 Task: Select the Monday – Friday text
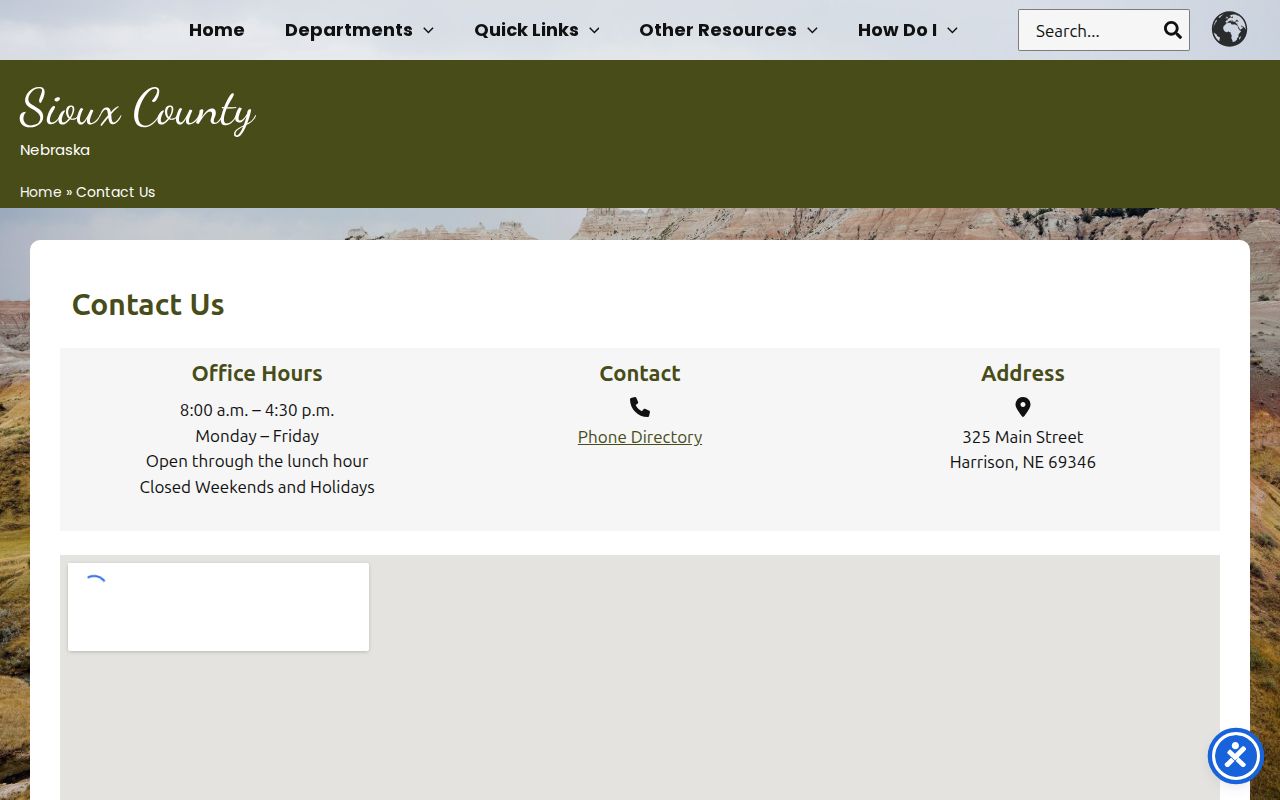point(257,436)
